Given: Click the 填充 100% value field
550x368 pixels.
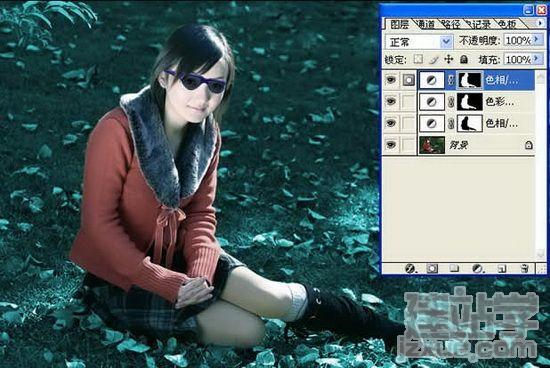Looking at the screenshot, I should tap(518, 59).
